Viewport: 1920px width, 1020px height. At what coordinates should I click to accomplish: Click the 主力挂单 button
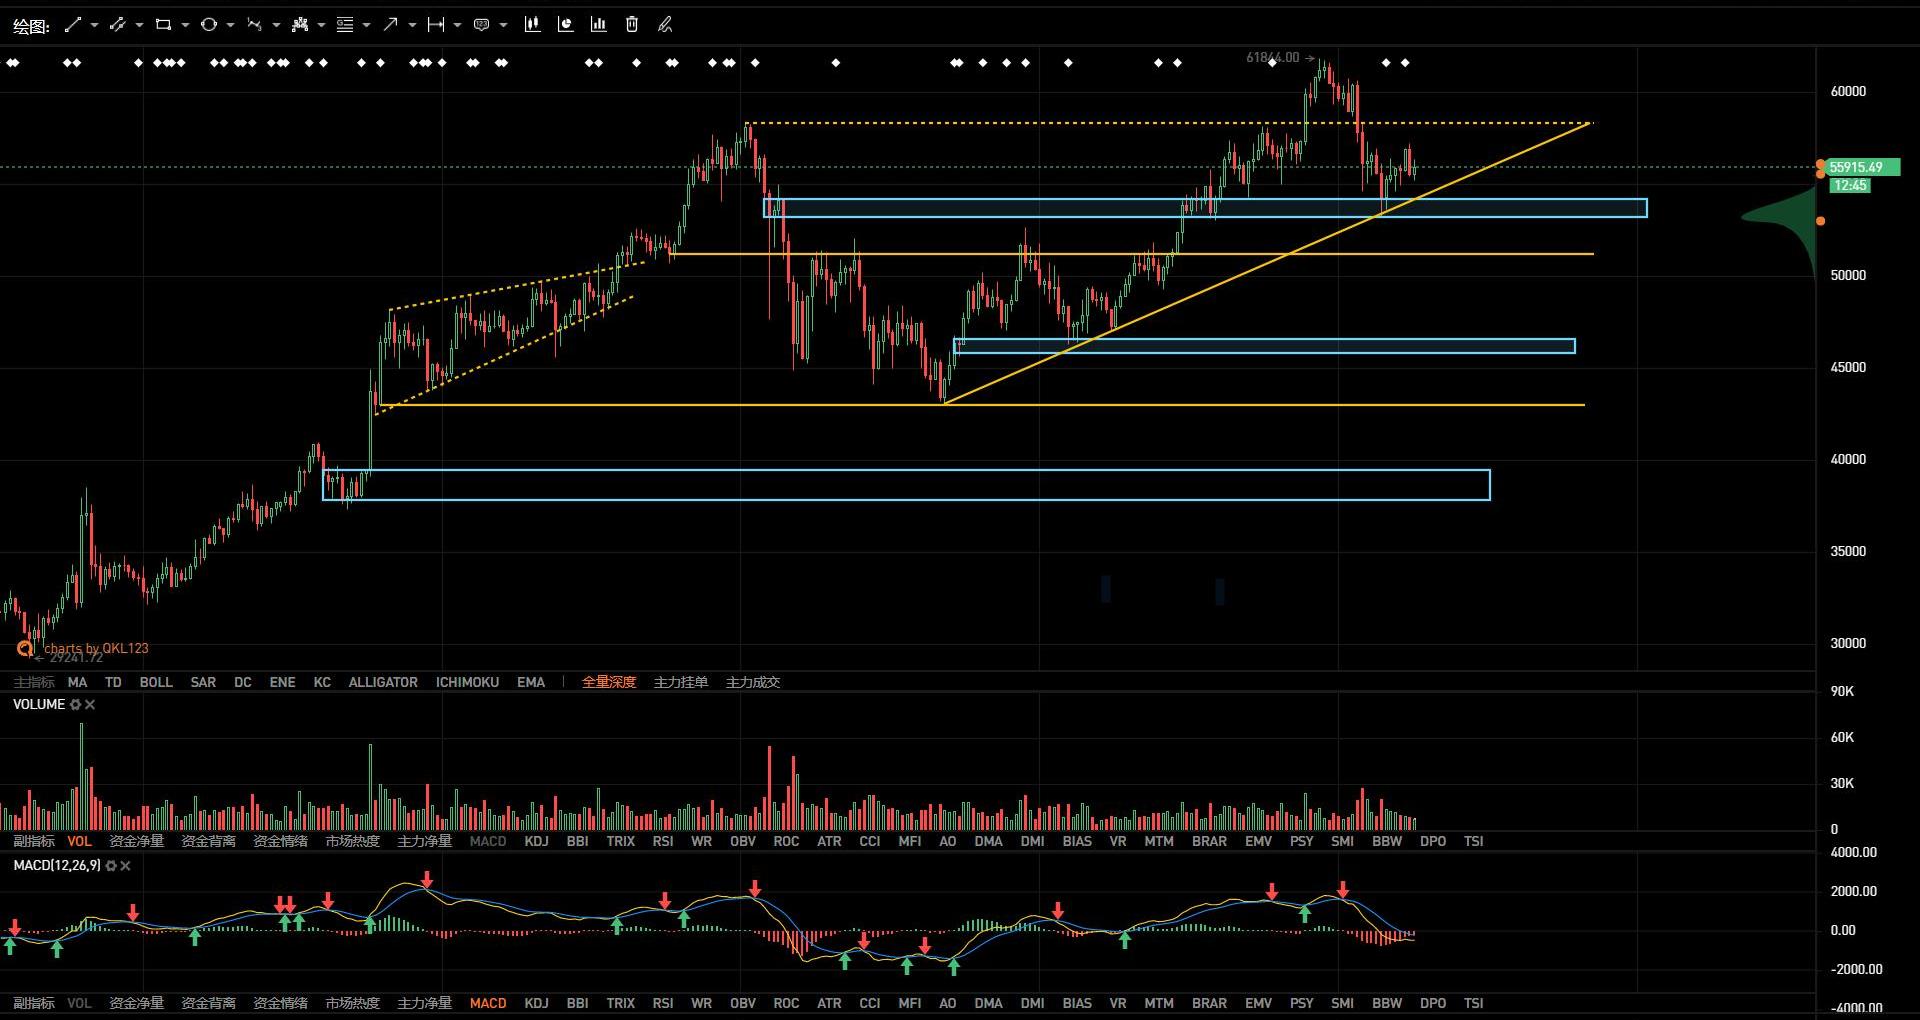(680, 682)
